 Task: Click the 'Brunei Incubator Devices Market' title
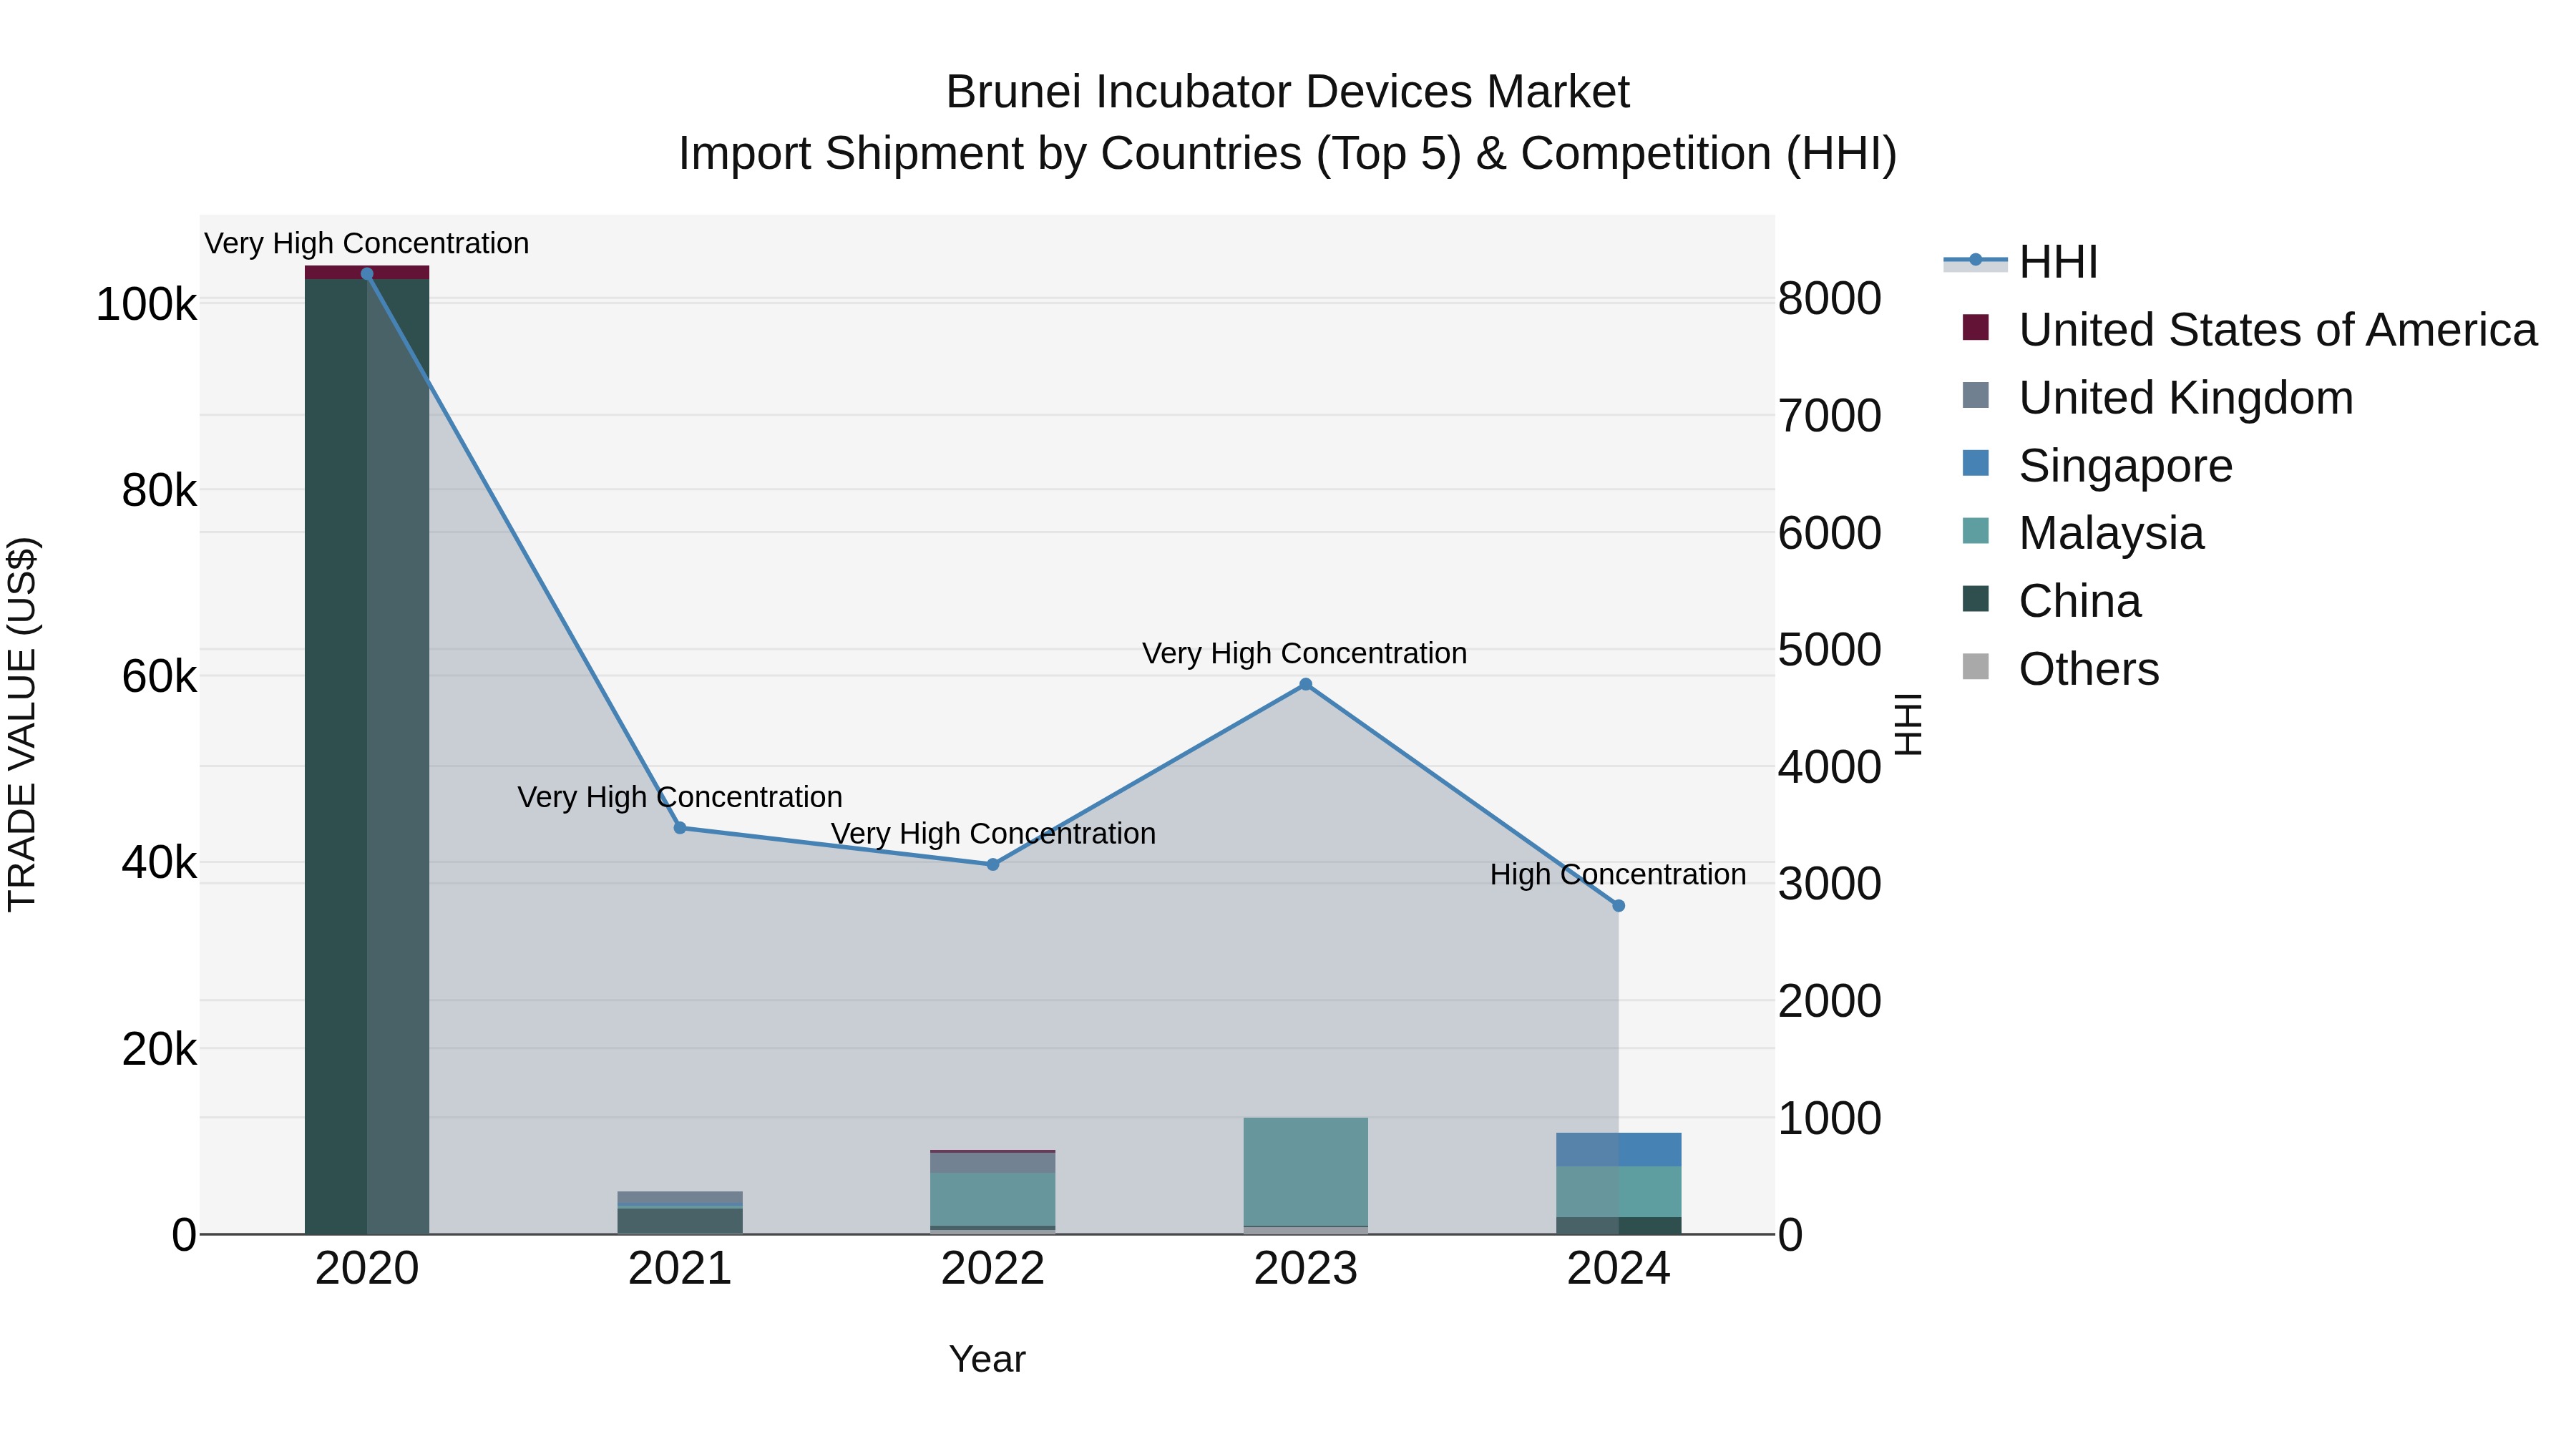coord(1288,92)
